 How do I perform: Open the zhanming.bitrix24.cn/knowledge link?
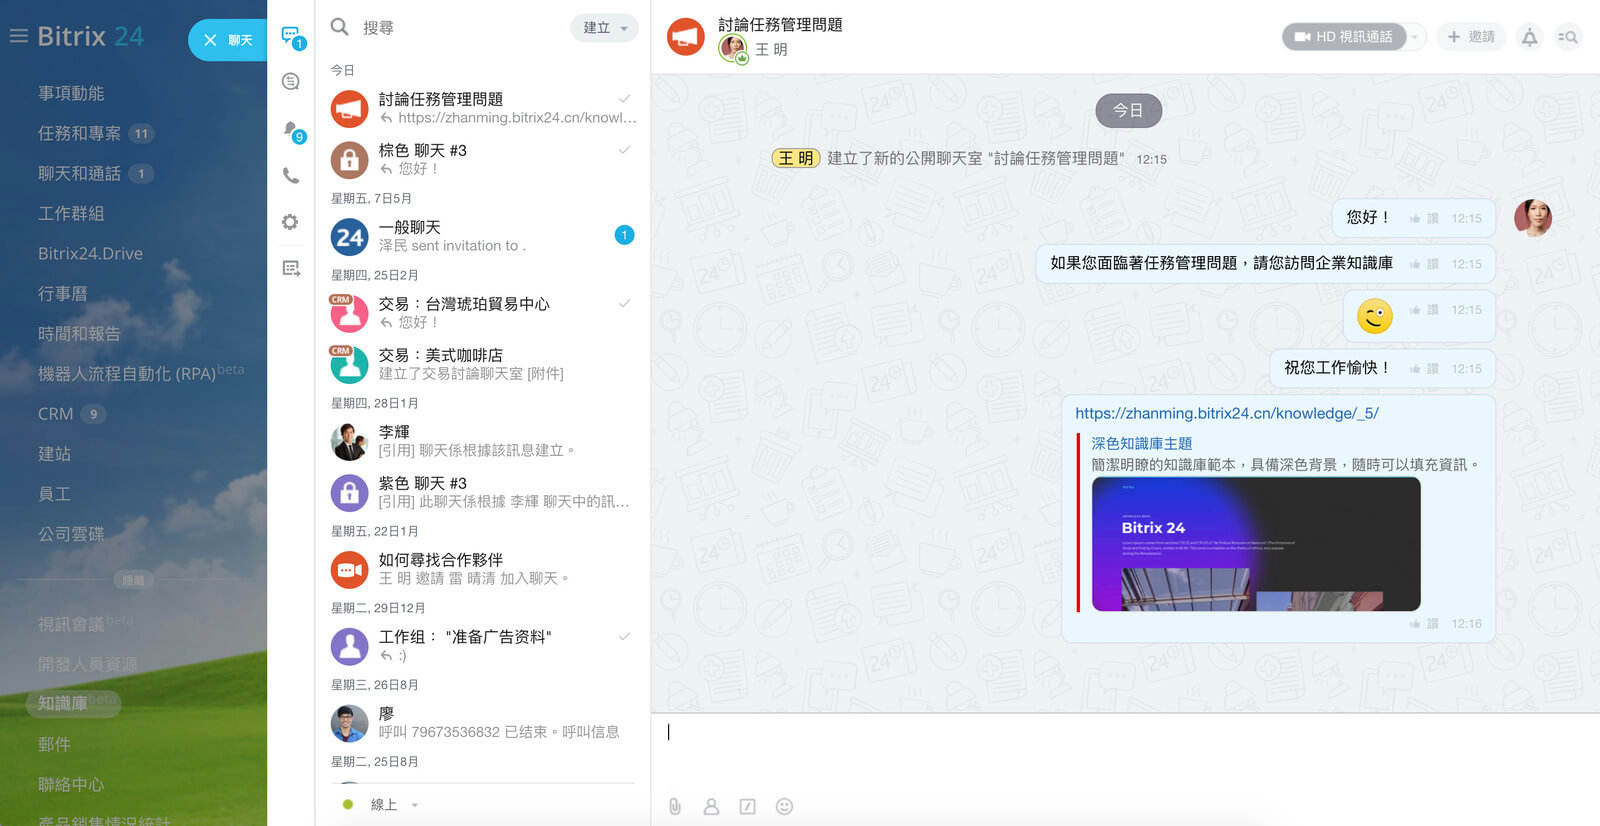point(1227,413)
